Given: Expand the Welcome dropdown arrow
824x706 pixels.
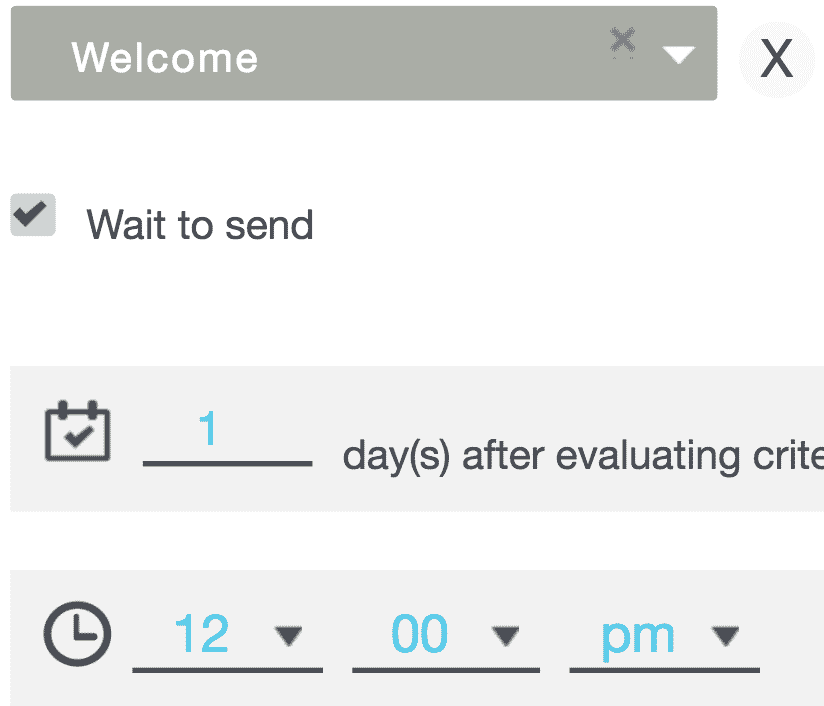Looking at the screenshot, I should point(679,55).
